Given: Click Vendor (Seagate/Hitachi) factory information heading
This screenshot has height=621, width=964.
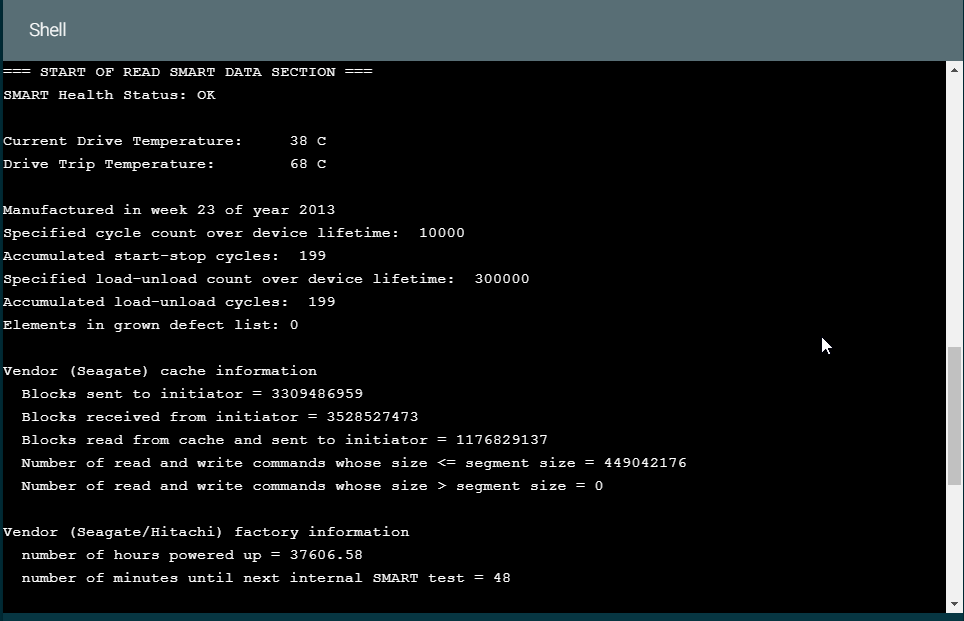Looking at the screenshot, I should pos(206,532).
